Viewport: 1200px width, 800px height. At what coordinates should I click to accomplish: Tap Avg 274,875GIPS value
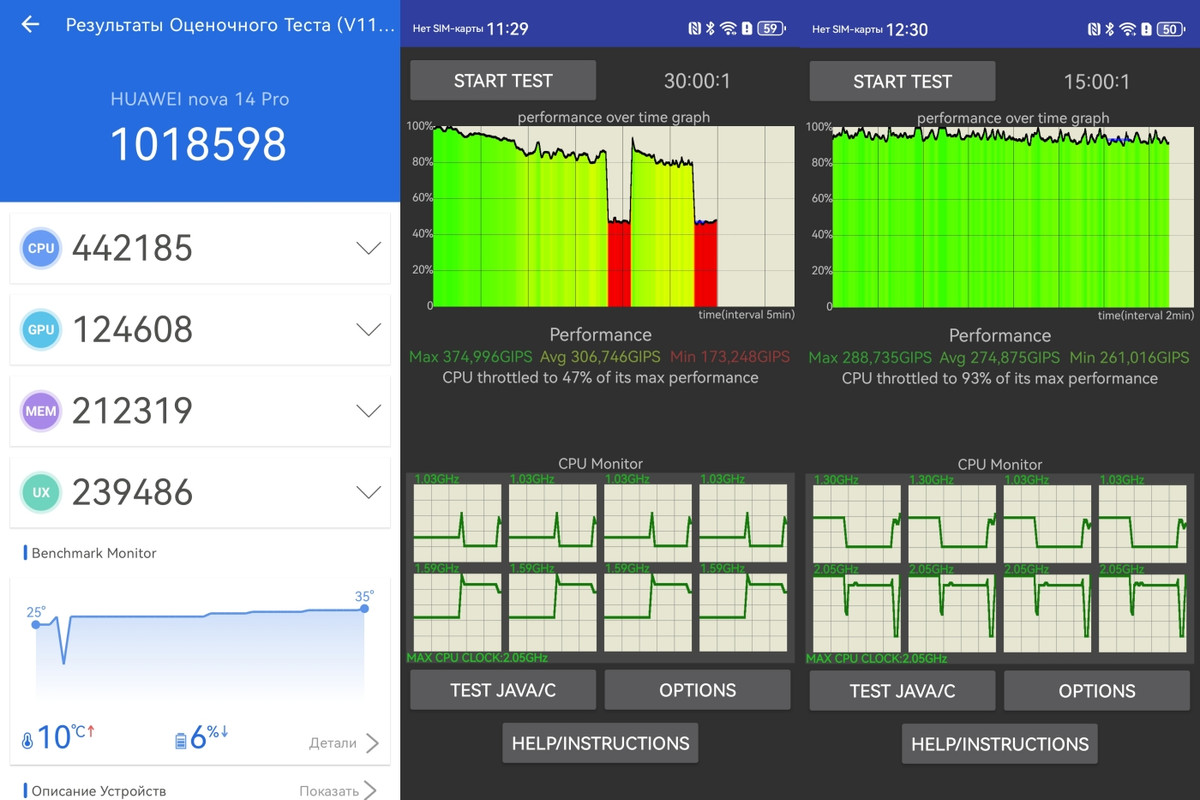click(999, 357)
